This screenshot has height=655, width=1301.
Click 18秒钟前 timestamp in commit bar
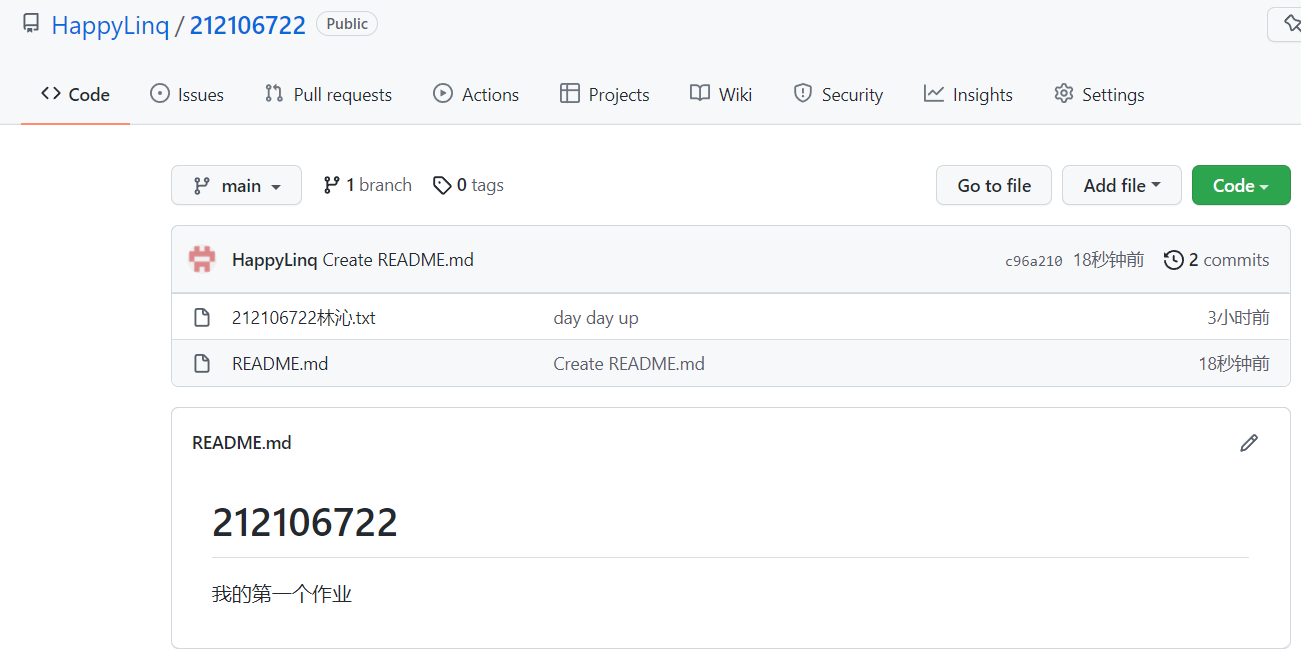(x=1108, y=260)
